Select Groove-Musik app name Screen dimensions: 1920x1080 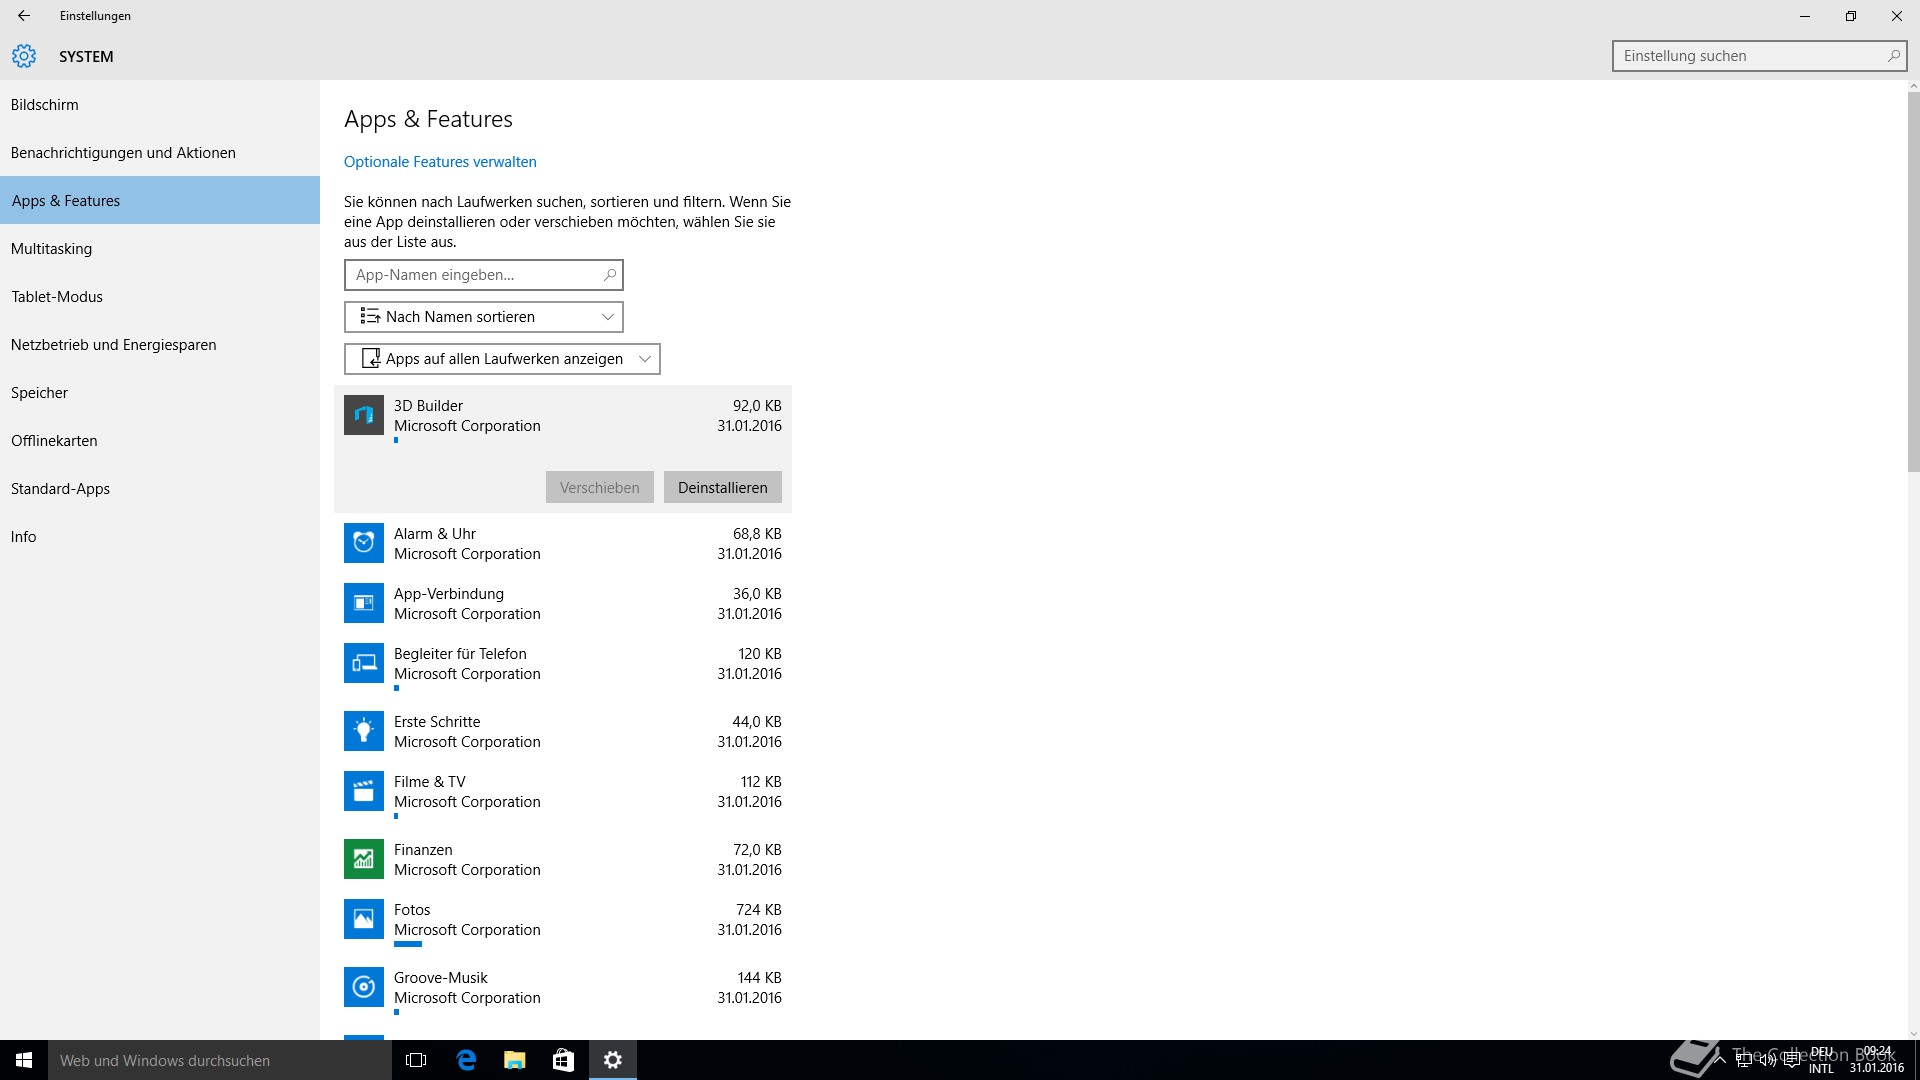point(441,978)
